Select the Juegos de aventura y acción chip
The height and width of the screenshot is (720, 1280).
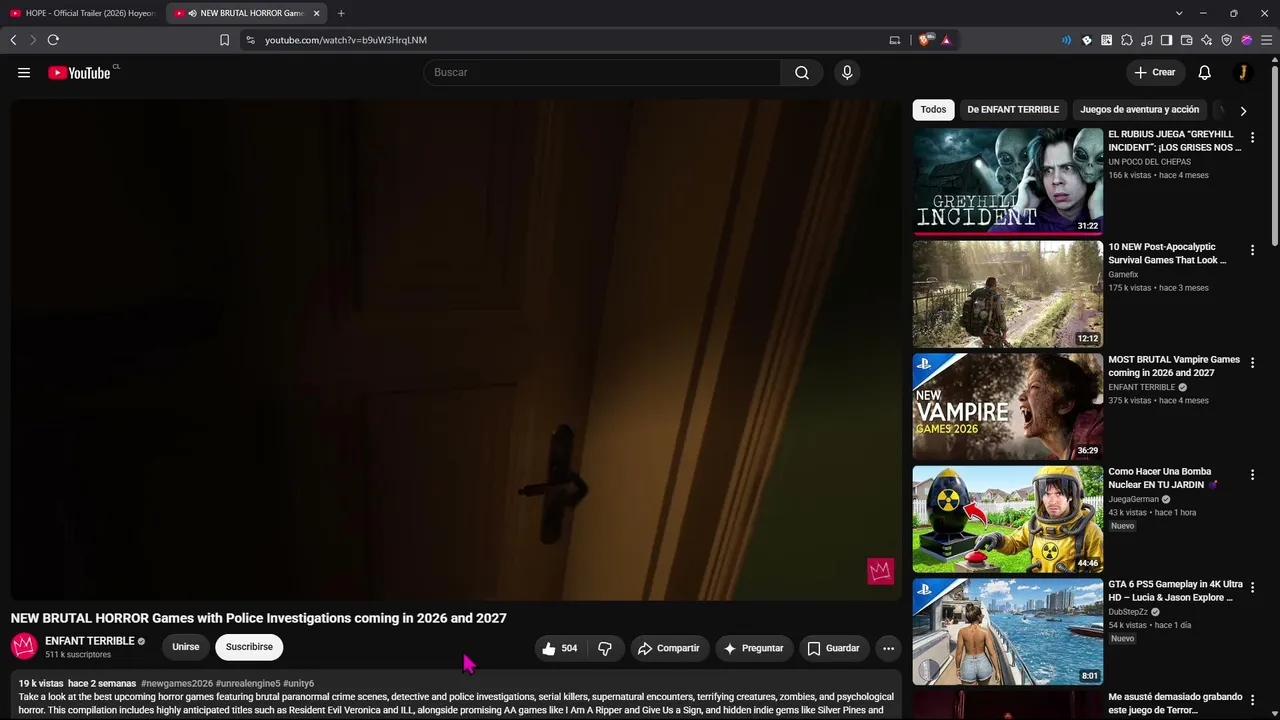point(1139,110)
